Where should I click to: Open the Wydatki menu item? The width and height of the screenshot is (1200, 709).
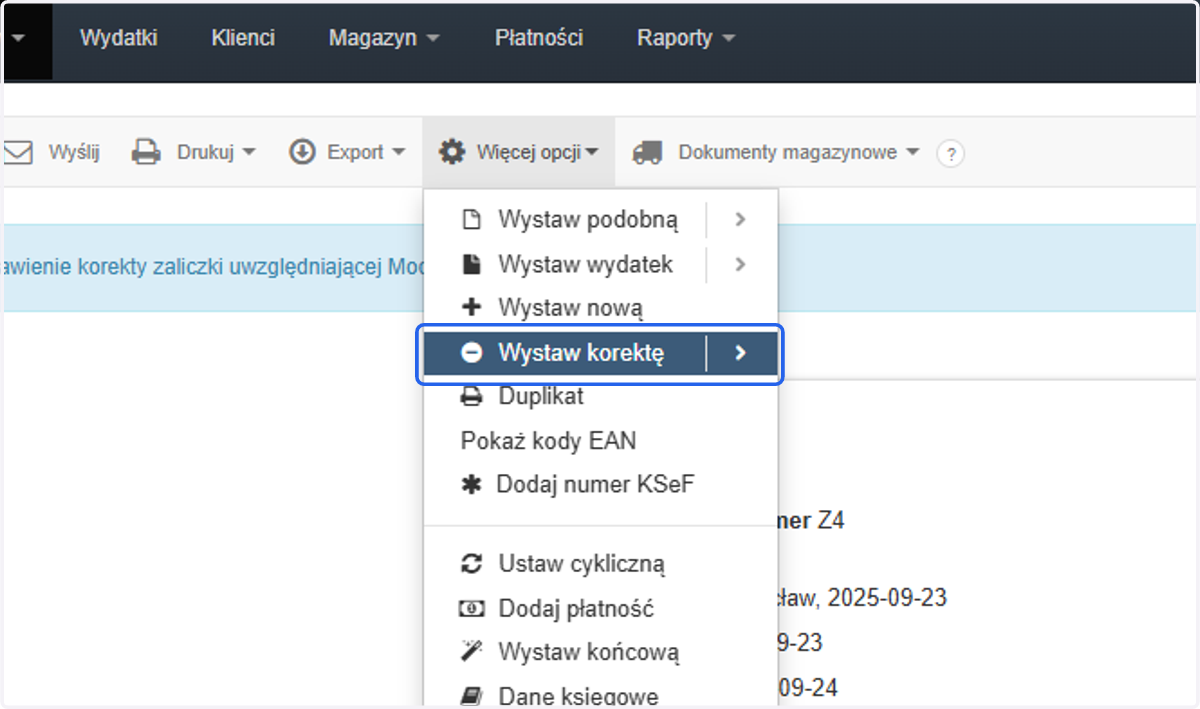click(x=119, y=38)
